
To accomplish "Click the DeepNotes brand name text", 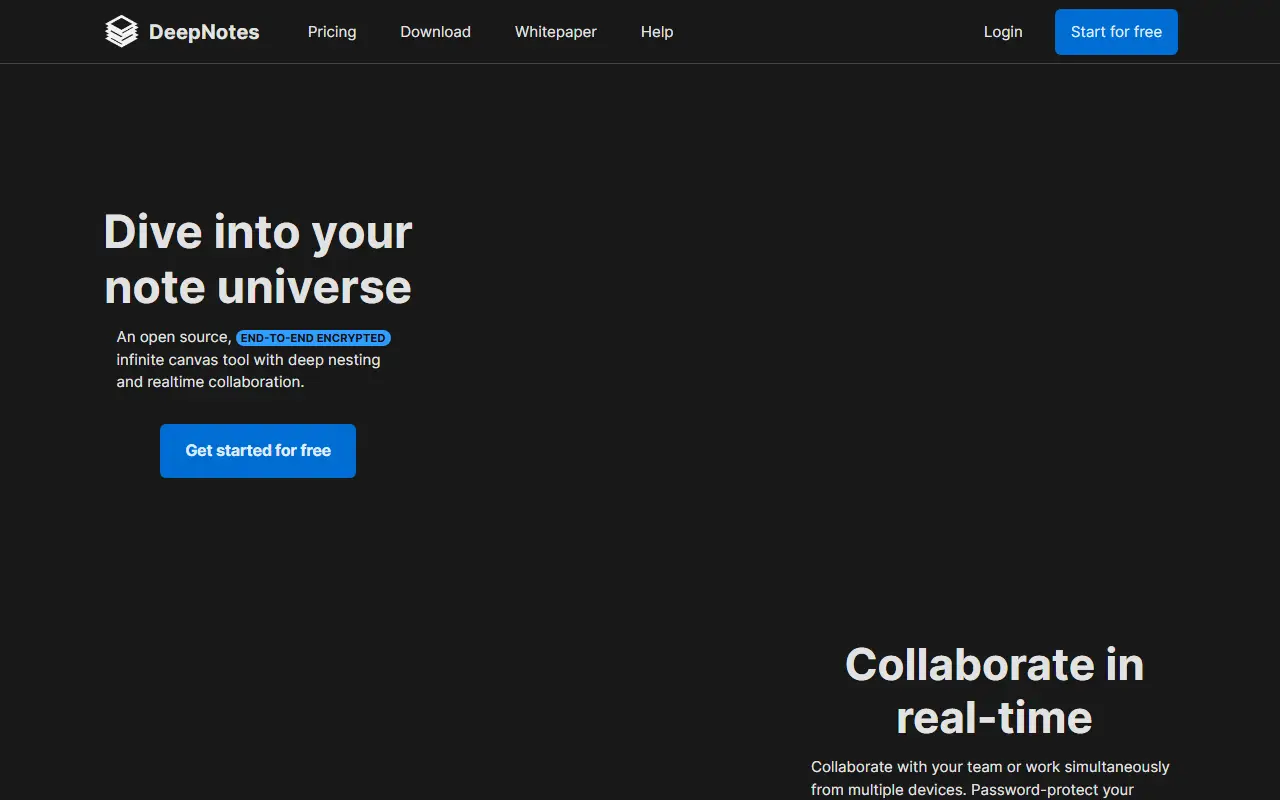I will click(204, 32).
